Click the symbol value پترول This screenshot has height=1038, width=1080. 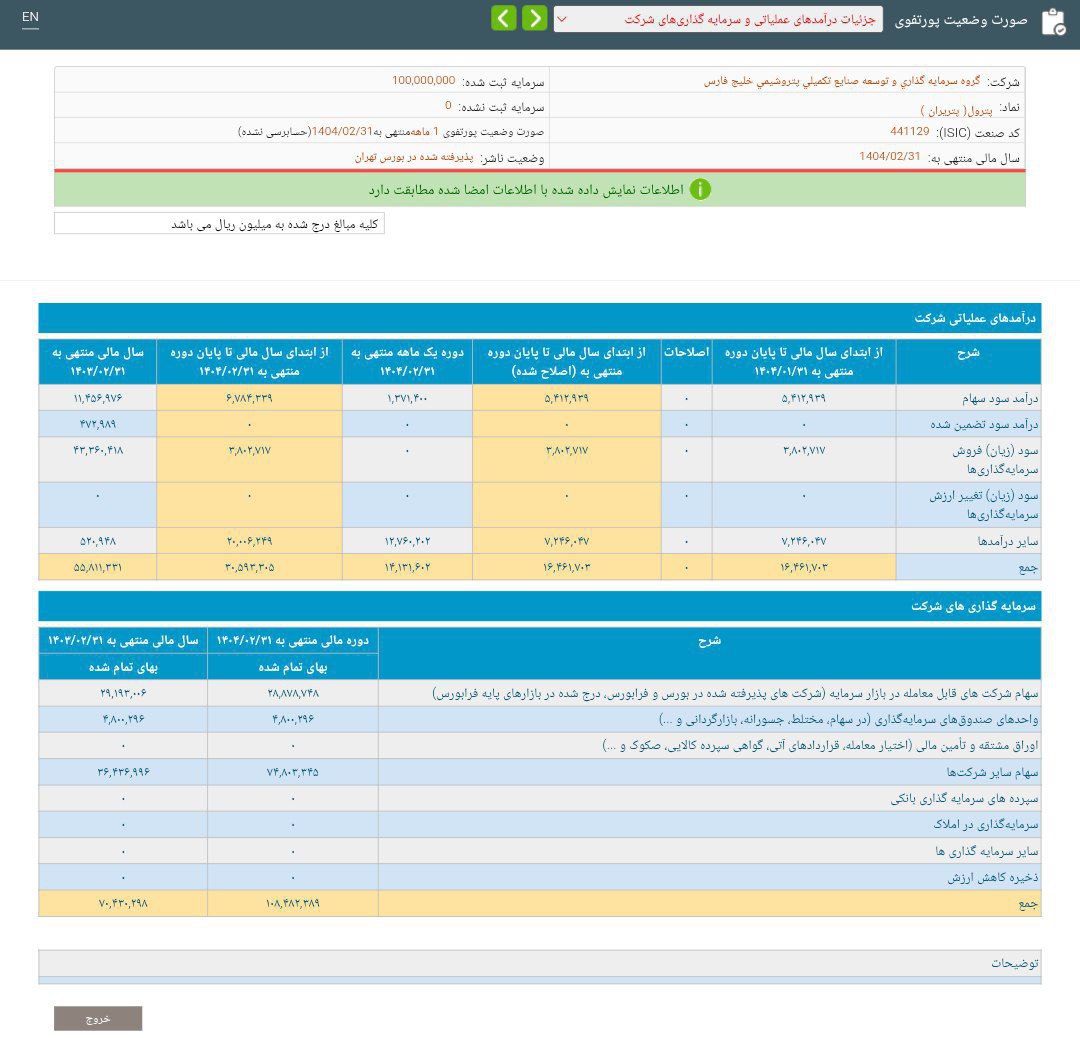[x=956, y=110]
